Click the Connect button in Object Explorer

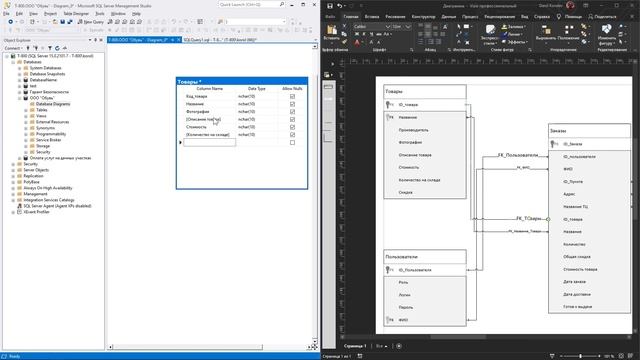tap(13, 48)
